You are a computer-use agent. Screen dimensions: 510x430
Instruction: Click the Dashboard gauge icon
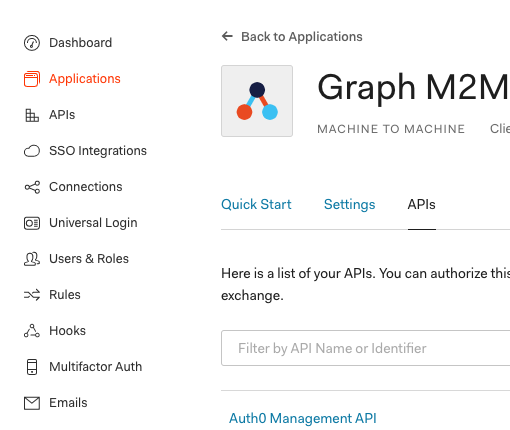click(32, 43)
